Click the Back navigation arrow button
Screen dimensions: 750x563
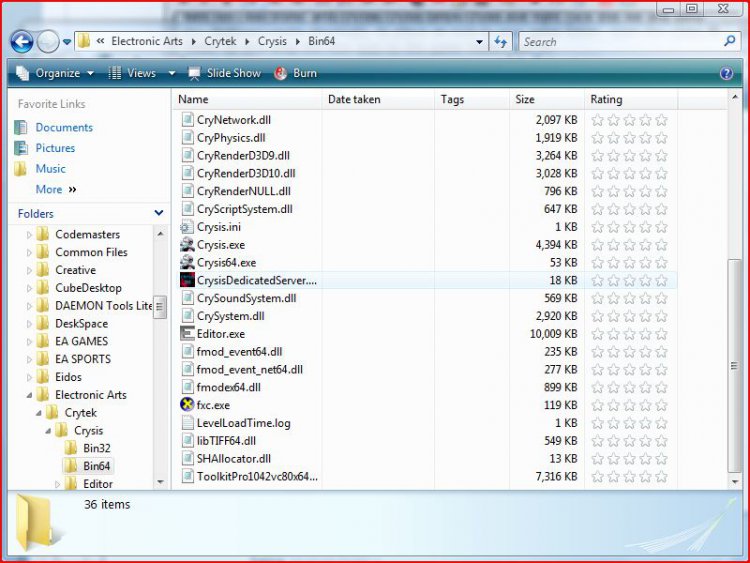tap(22, 42)
